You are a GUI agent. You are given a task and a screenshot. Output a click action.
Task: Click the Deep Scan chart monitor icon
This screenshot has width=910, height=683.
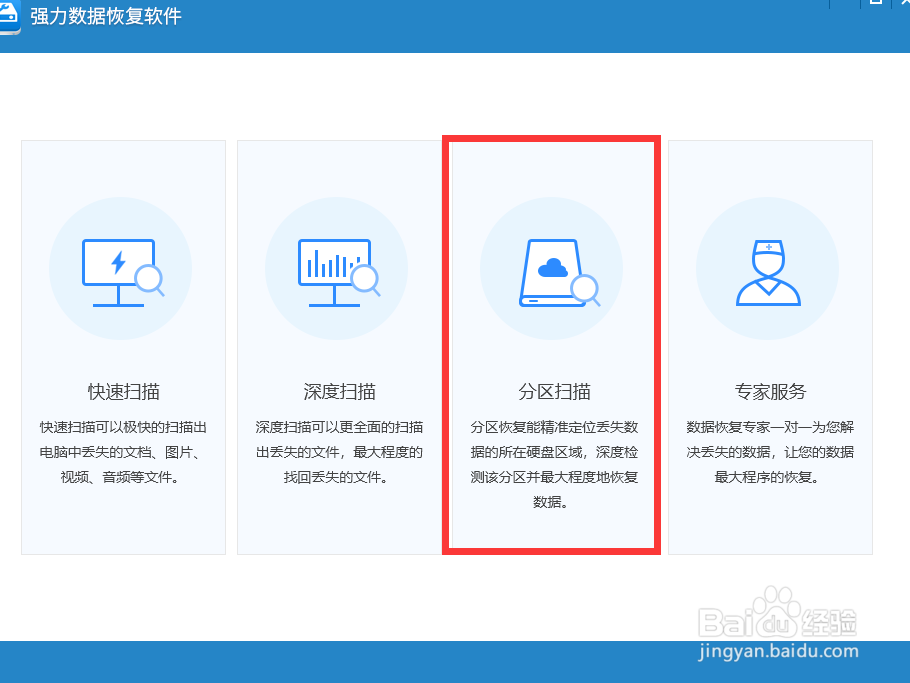(x=338, y=273)
